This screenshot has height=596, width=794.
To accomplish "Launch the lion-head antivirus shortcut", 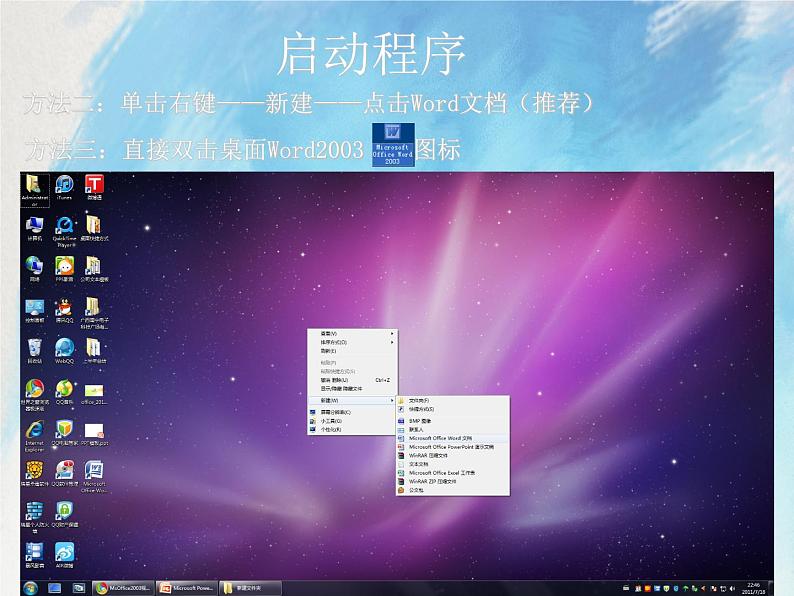I will 34,474.
